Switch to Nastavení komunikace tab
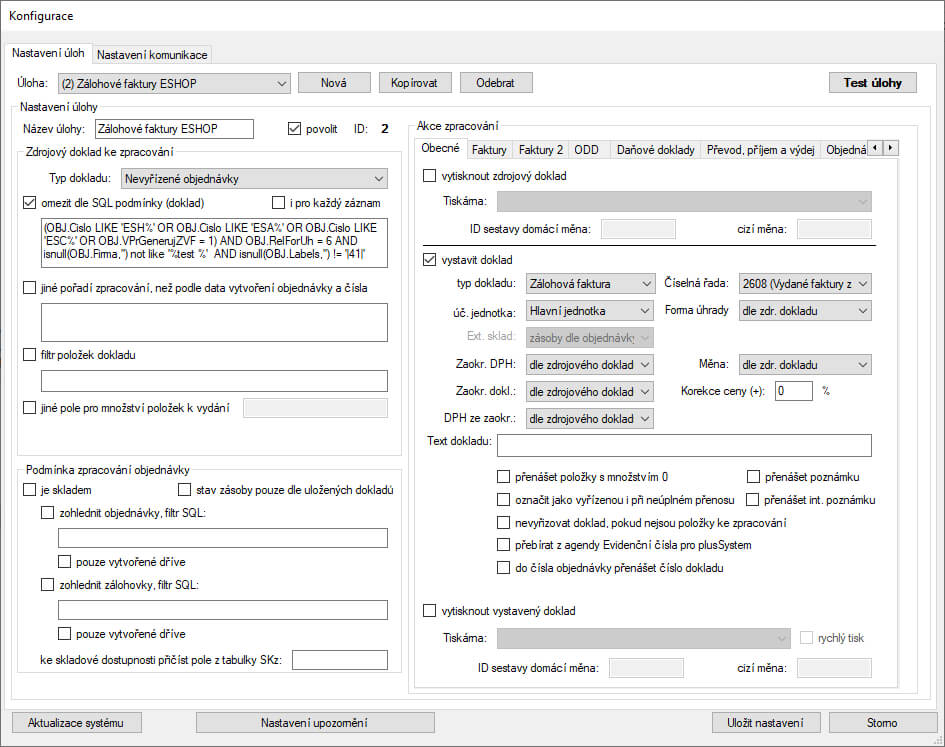This screenshot has height=747, width=945. point(153,54)
